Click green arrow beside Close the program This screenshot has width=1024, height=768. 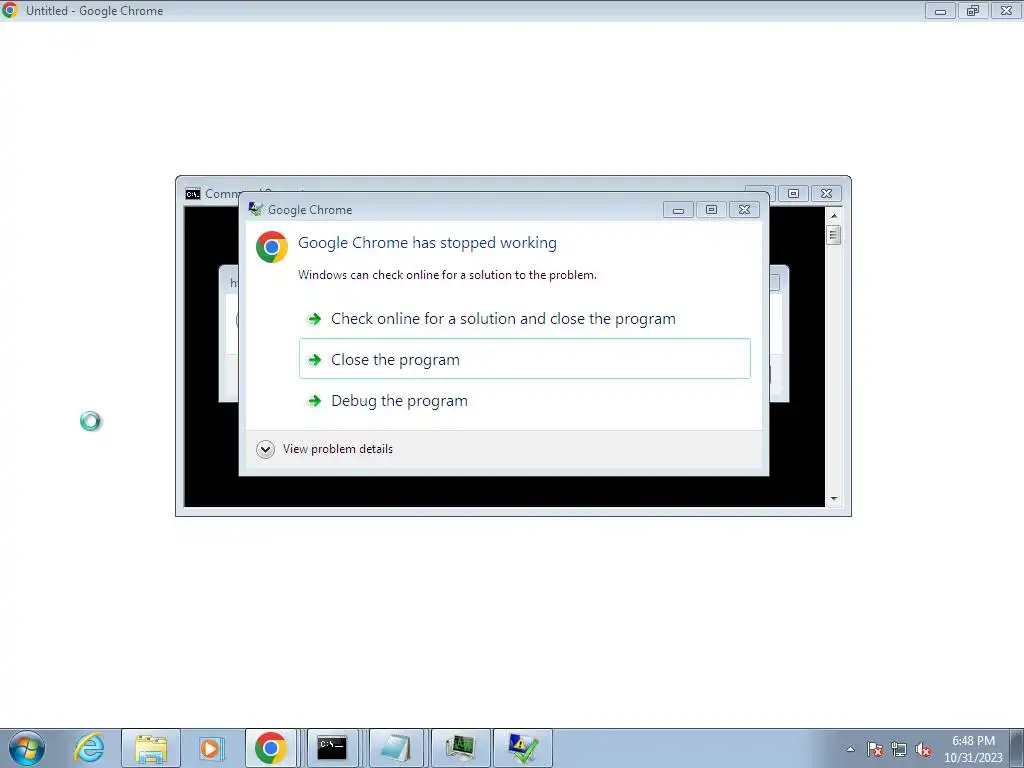[x=315, y=360]
